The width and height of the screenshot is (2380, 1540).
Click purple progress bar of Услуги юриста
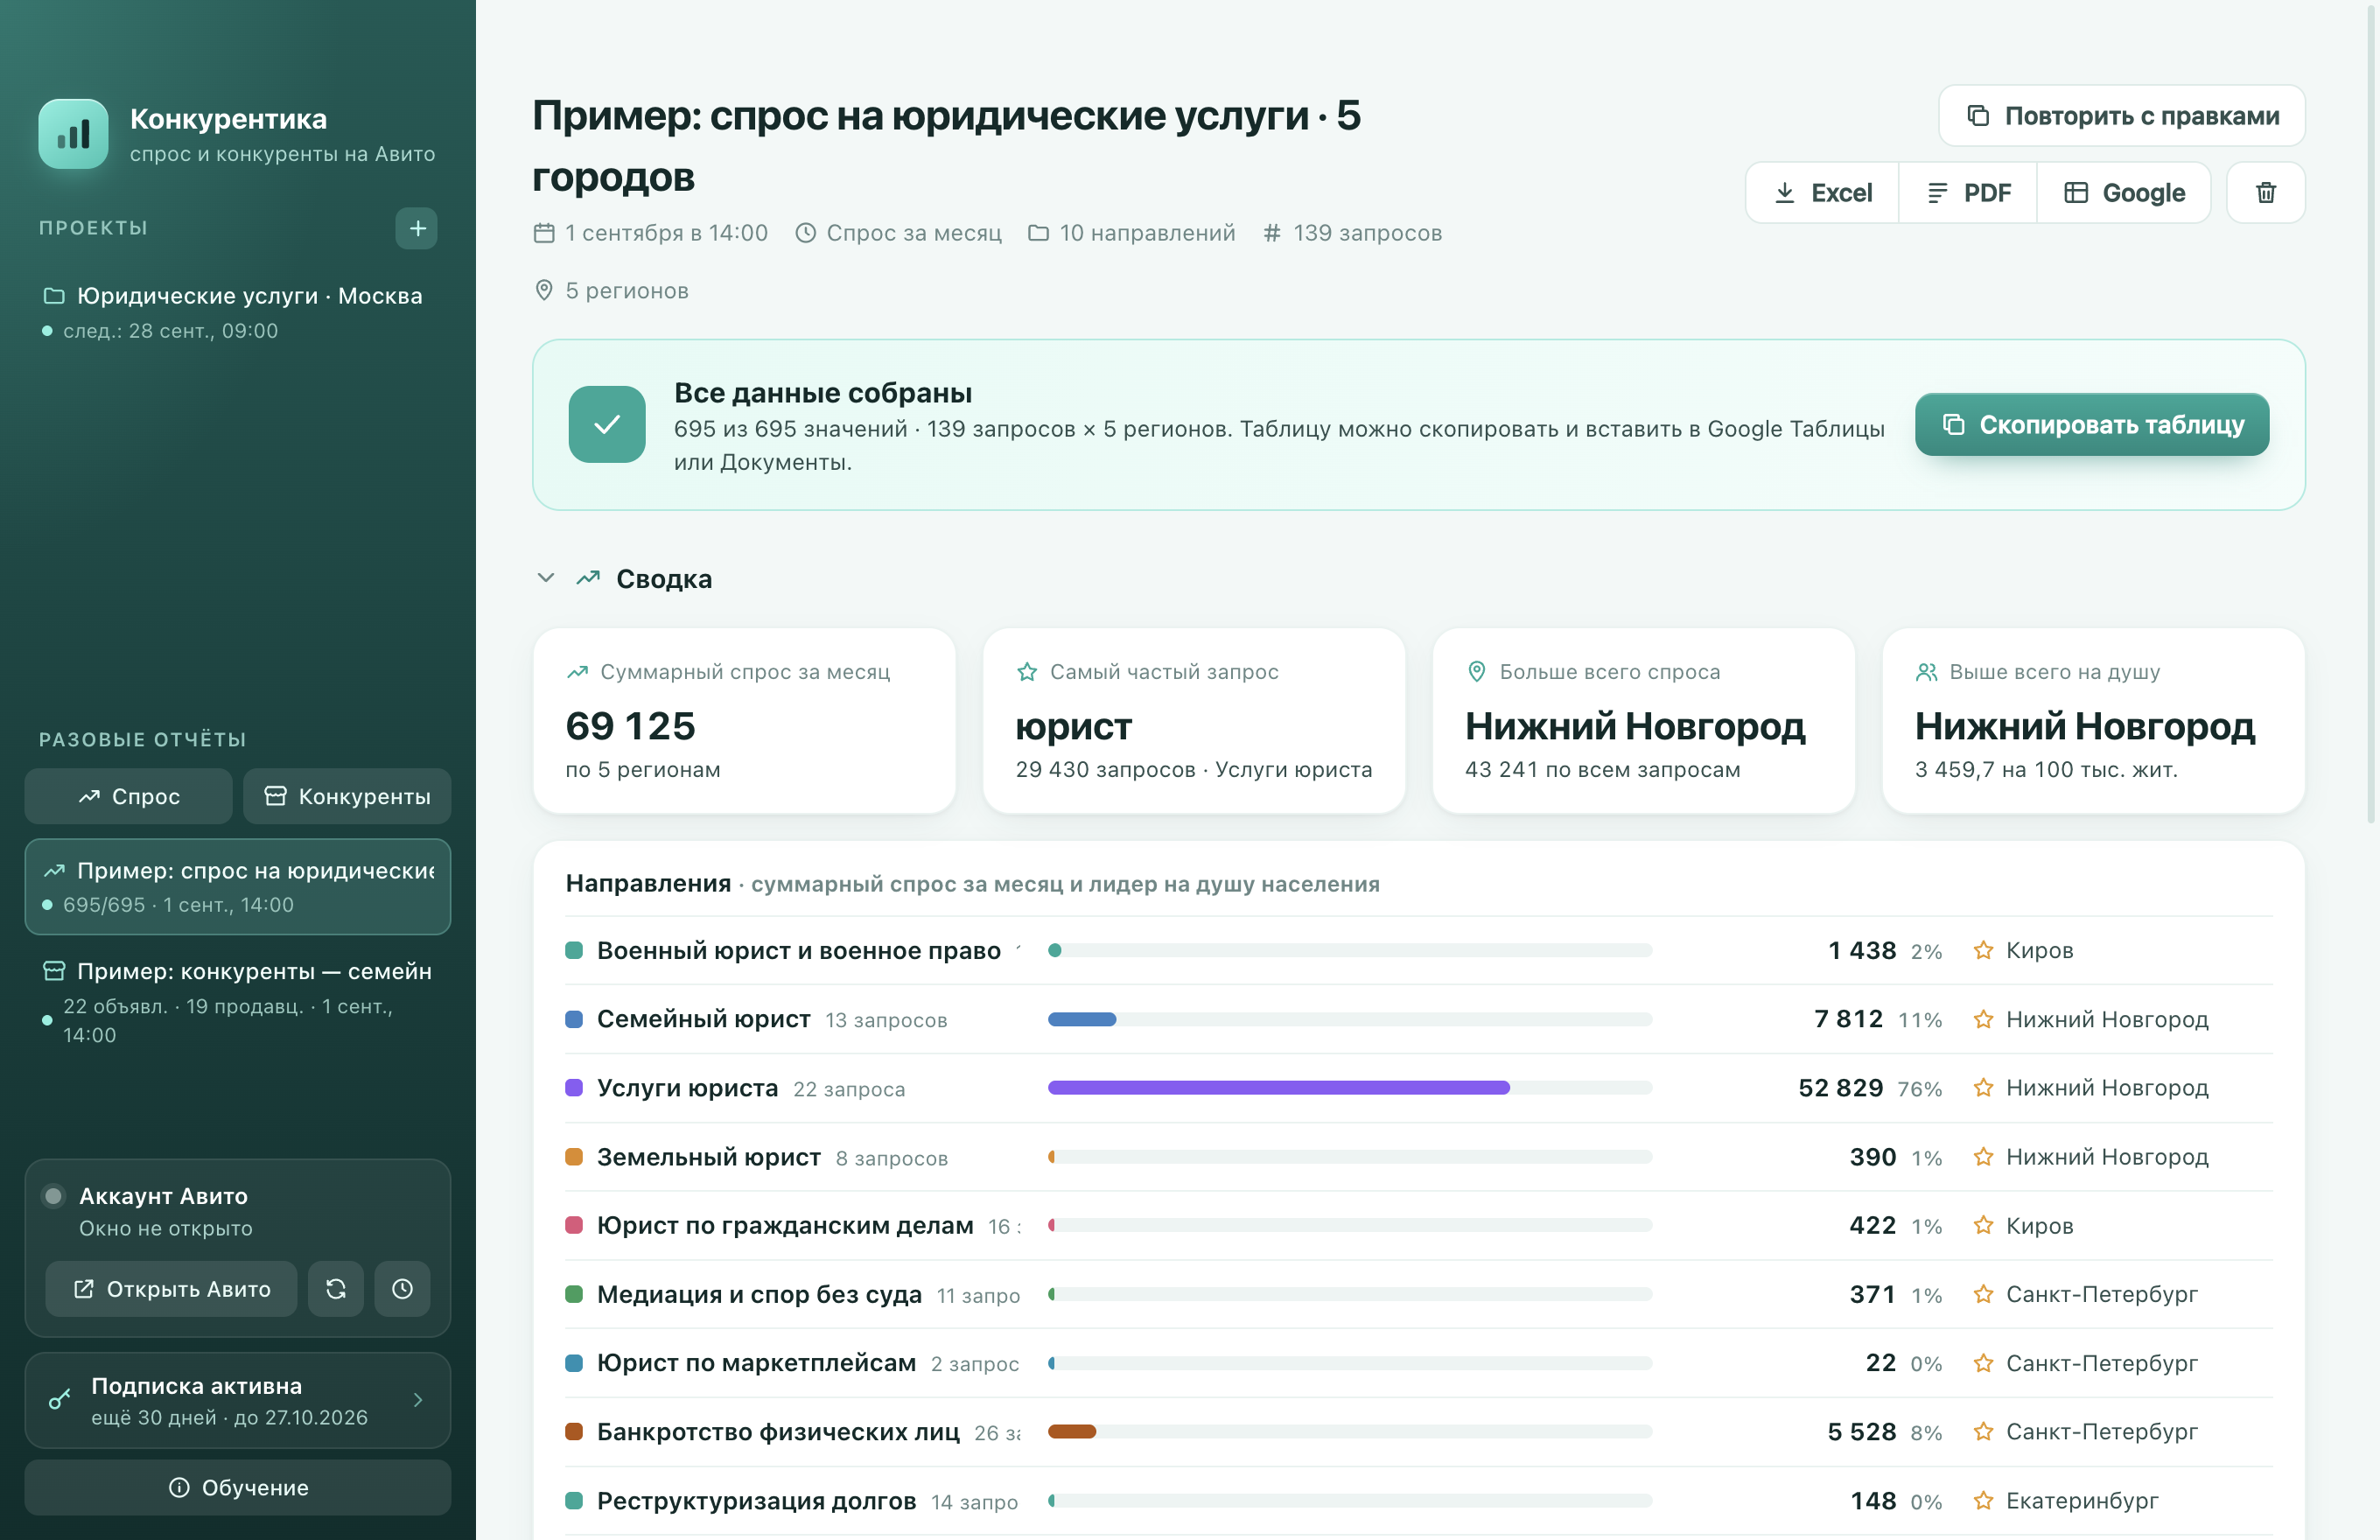(1279, 1088)
